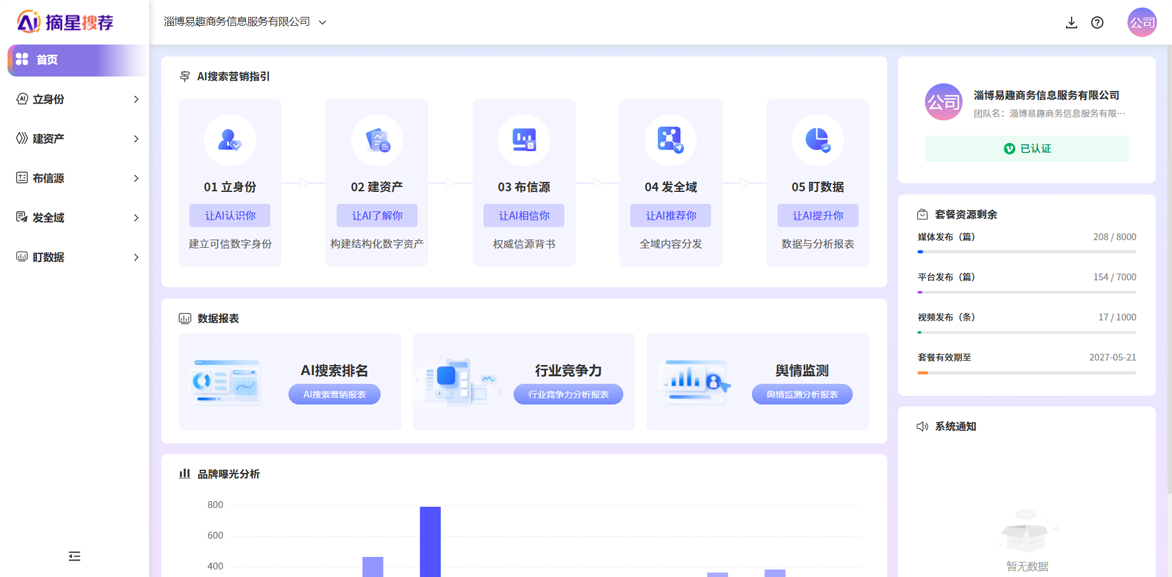Click the company profile card avatar

point(943,102)
